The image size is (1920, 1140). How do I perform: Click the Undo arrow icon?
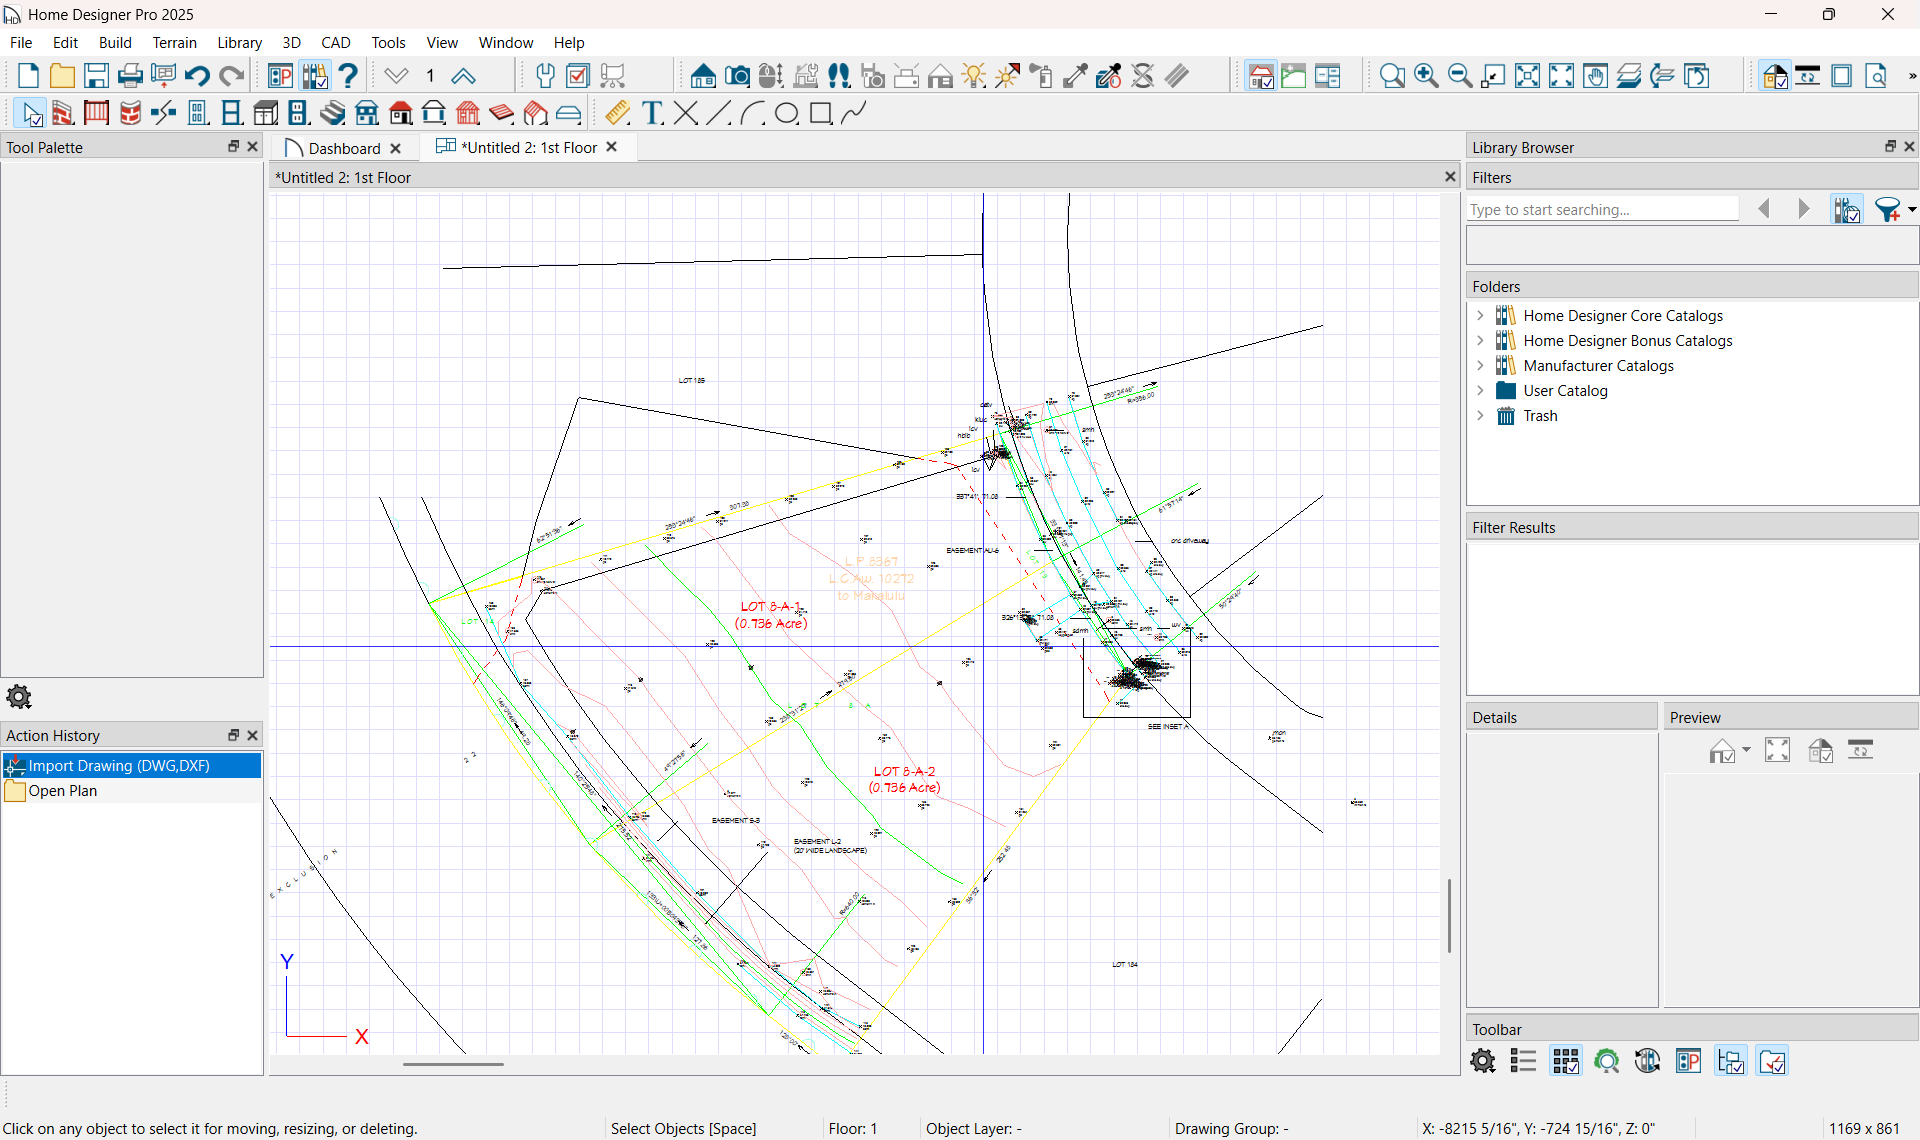coord(197,76)
